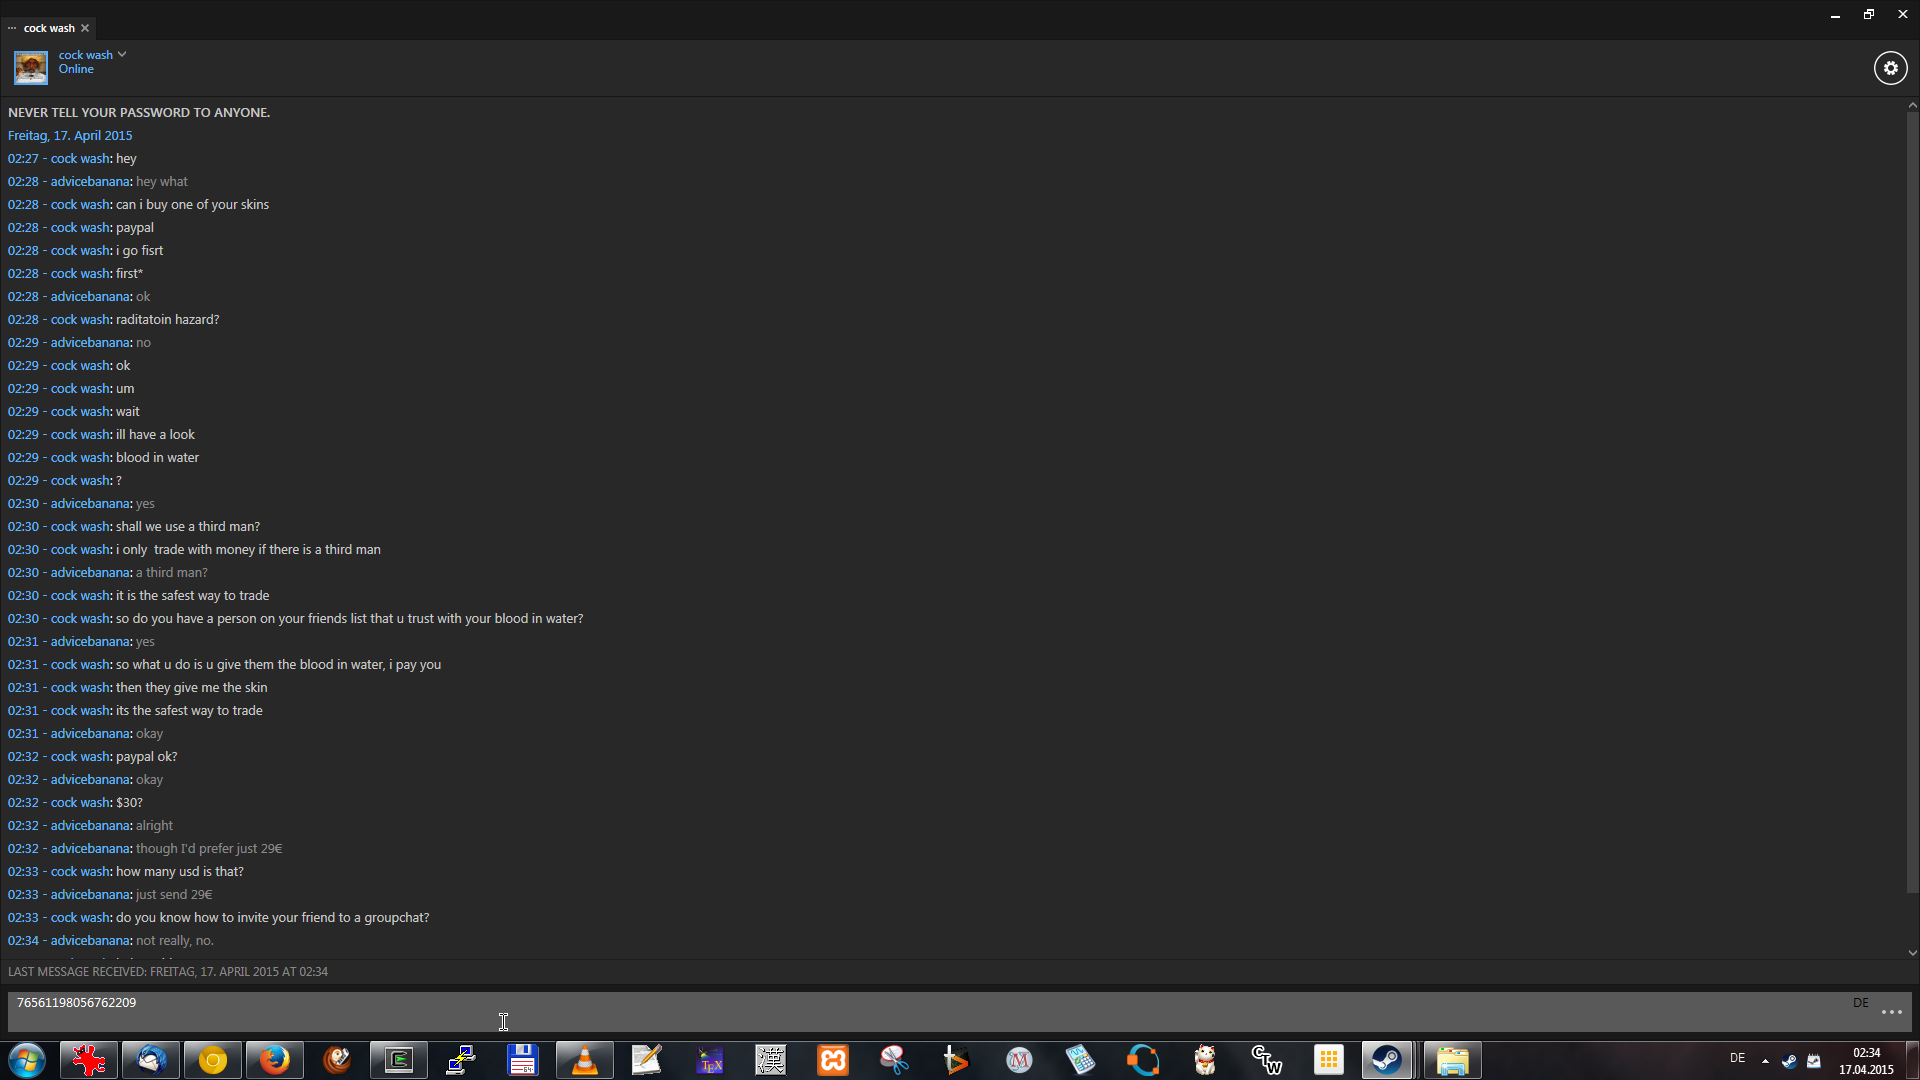Close the cock wash chat tab
This screenshot has height=1080, width=1920.
coord(85,28)
